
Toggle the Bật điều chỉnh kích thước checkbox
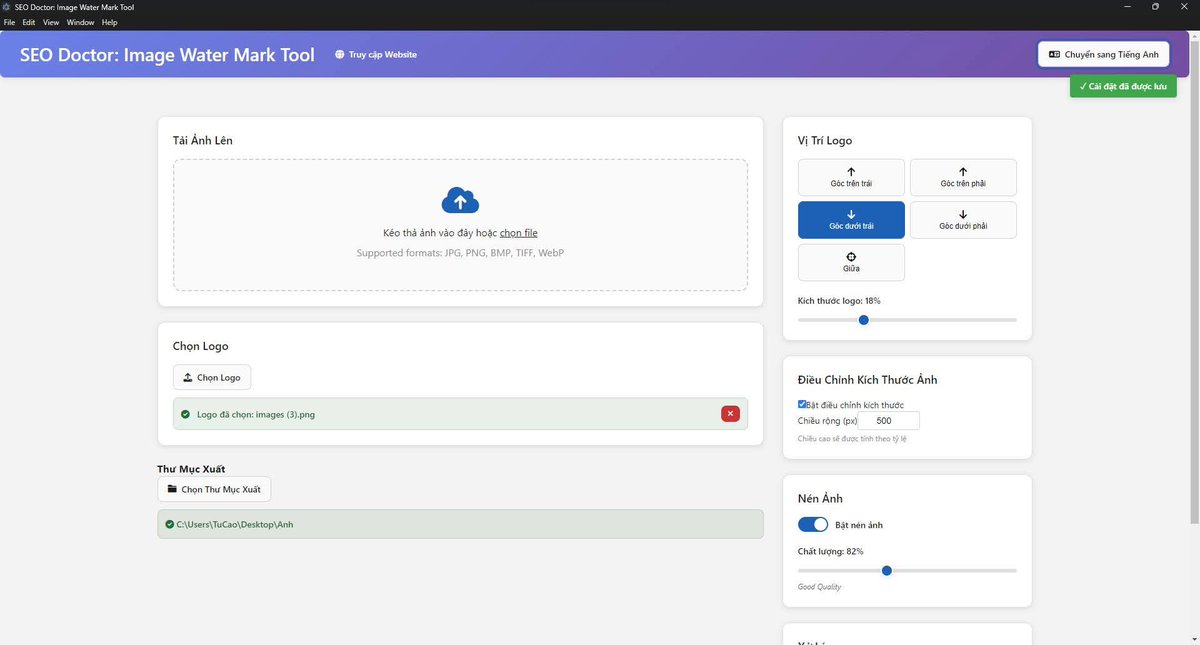[802, 404]
